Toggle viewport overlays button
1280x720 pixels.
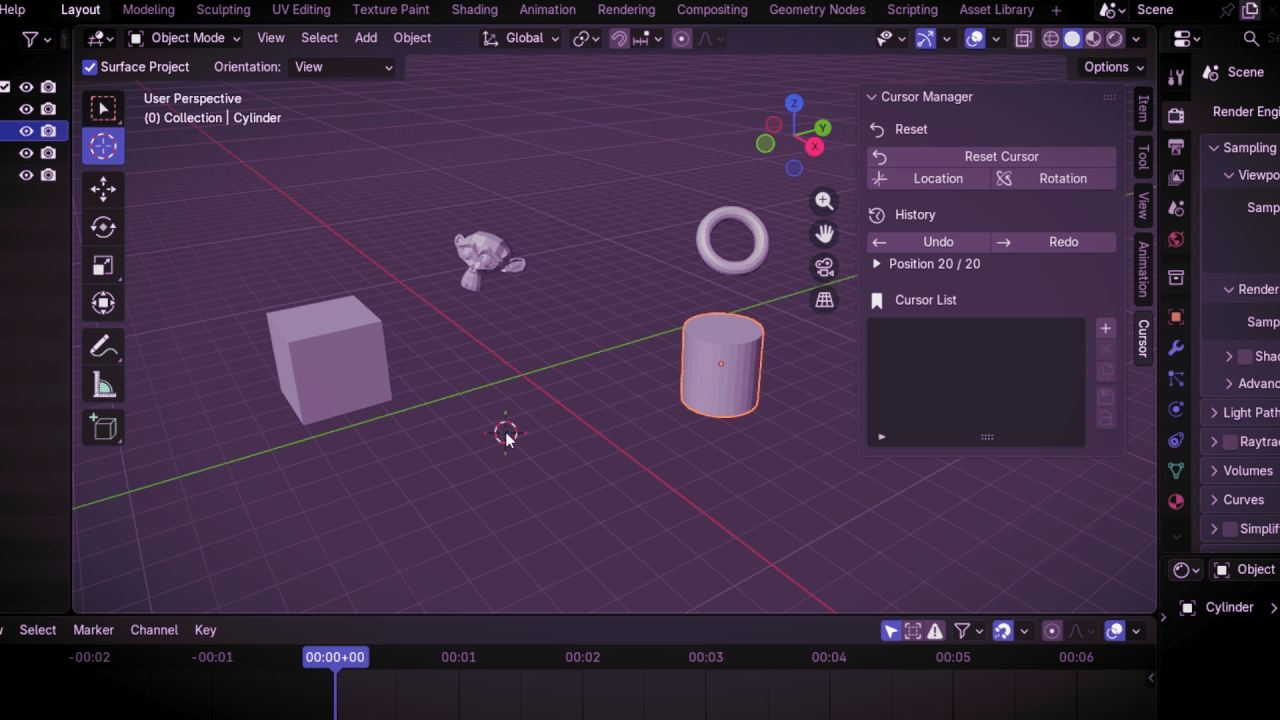coord(974,39)
